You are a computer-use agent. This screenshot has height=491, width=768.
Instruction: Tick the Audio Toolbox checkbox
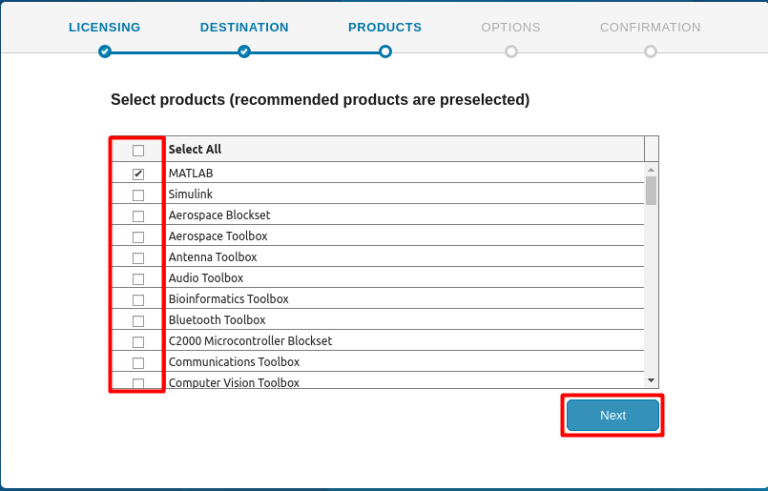point(138,279)
